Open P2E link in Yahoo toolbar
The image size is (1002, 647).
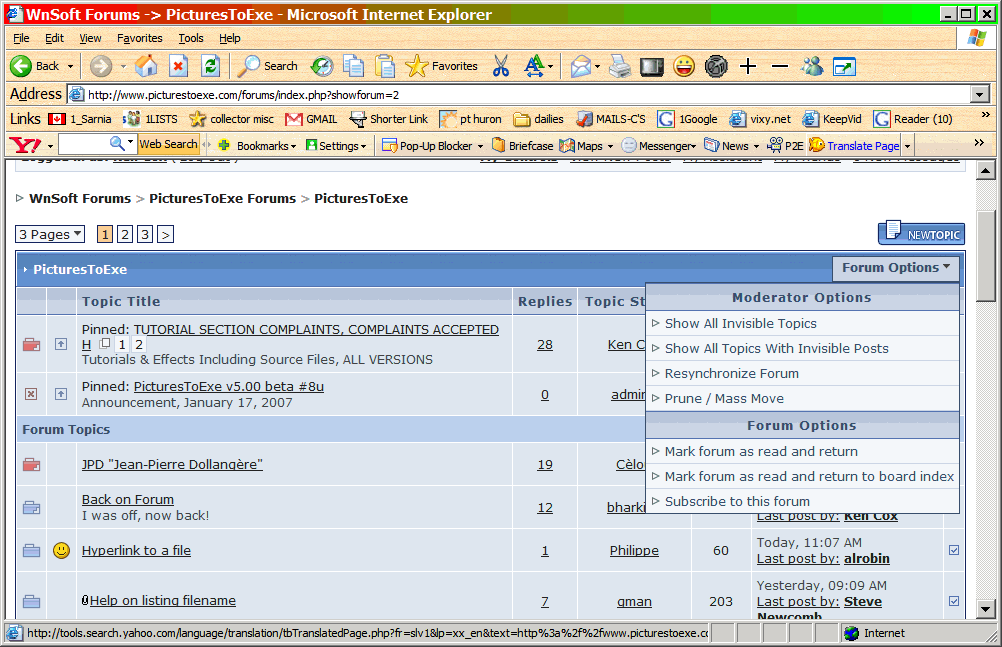click(x=786, y=146)
